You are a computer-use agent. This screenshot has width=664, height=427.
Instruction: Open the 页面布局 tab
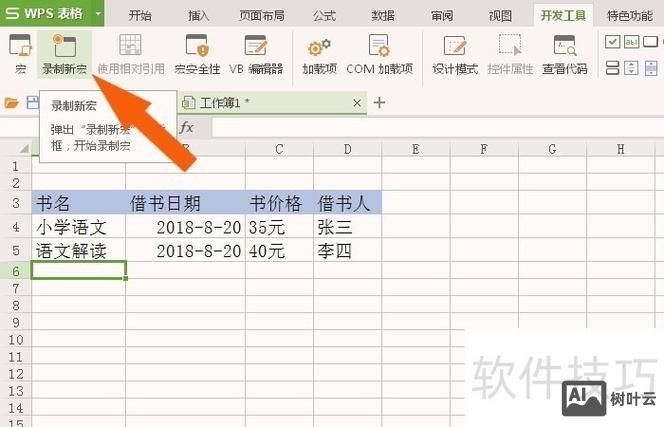click(261, 16)
